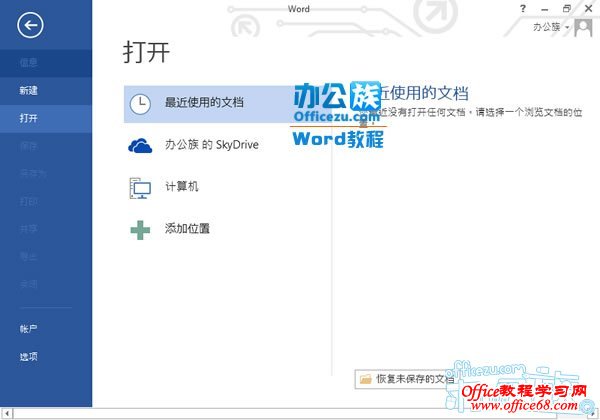Click the green plus to add a place
This screenshot has height=420, width=600.
pyautogui.click(x=140, y=230)
